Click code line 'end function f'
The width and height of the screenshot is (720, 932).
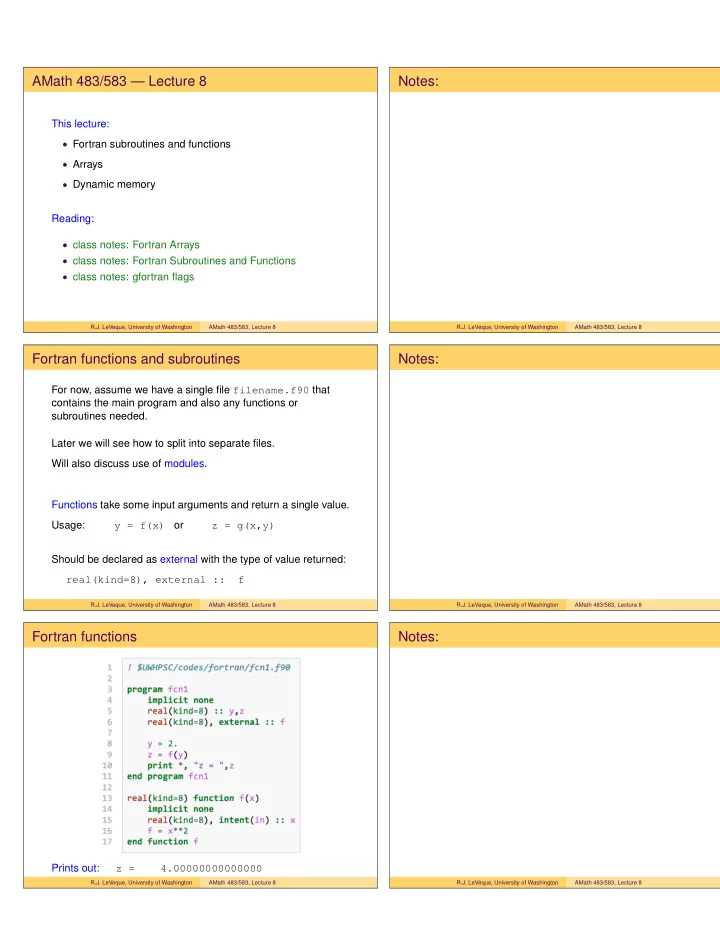tap(162, 842)
